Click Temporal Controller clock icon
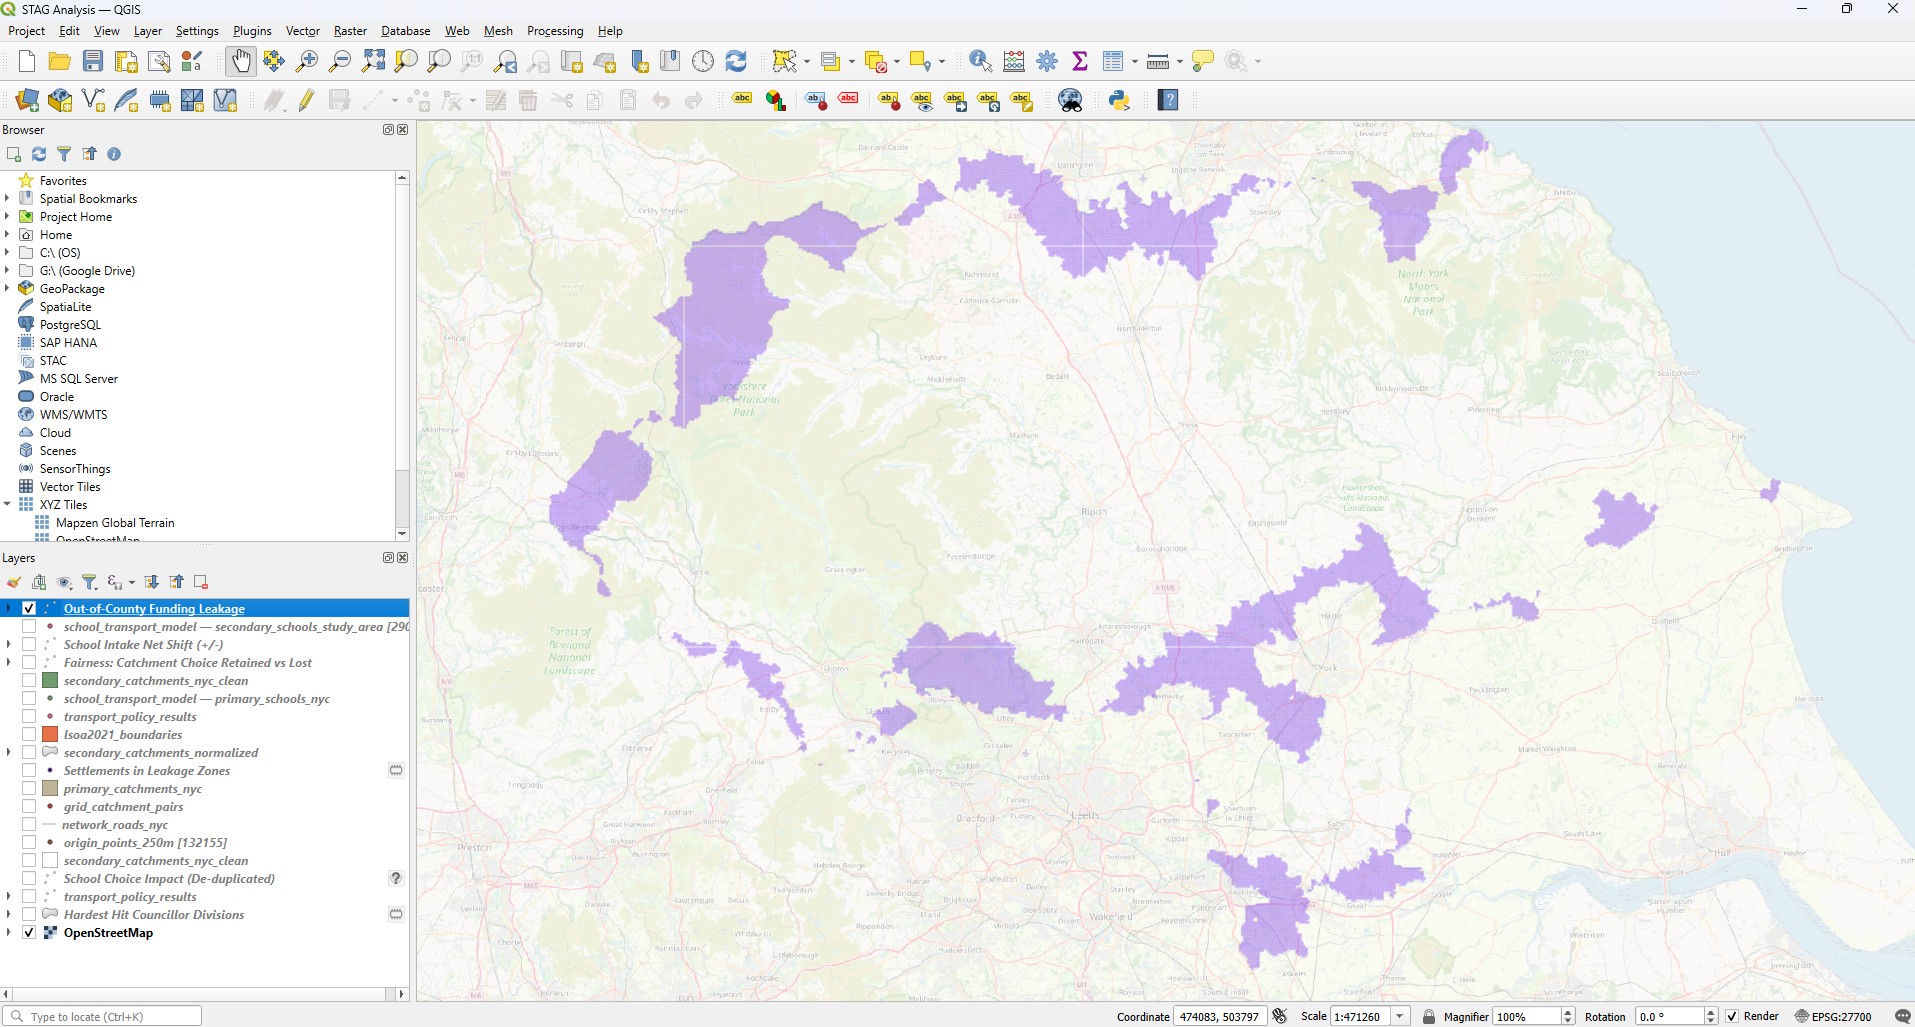 pos(703,62)
